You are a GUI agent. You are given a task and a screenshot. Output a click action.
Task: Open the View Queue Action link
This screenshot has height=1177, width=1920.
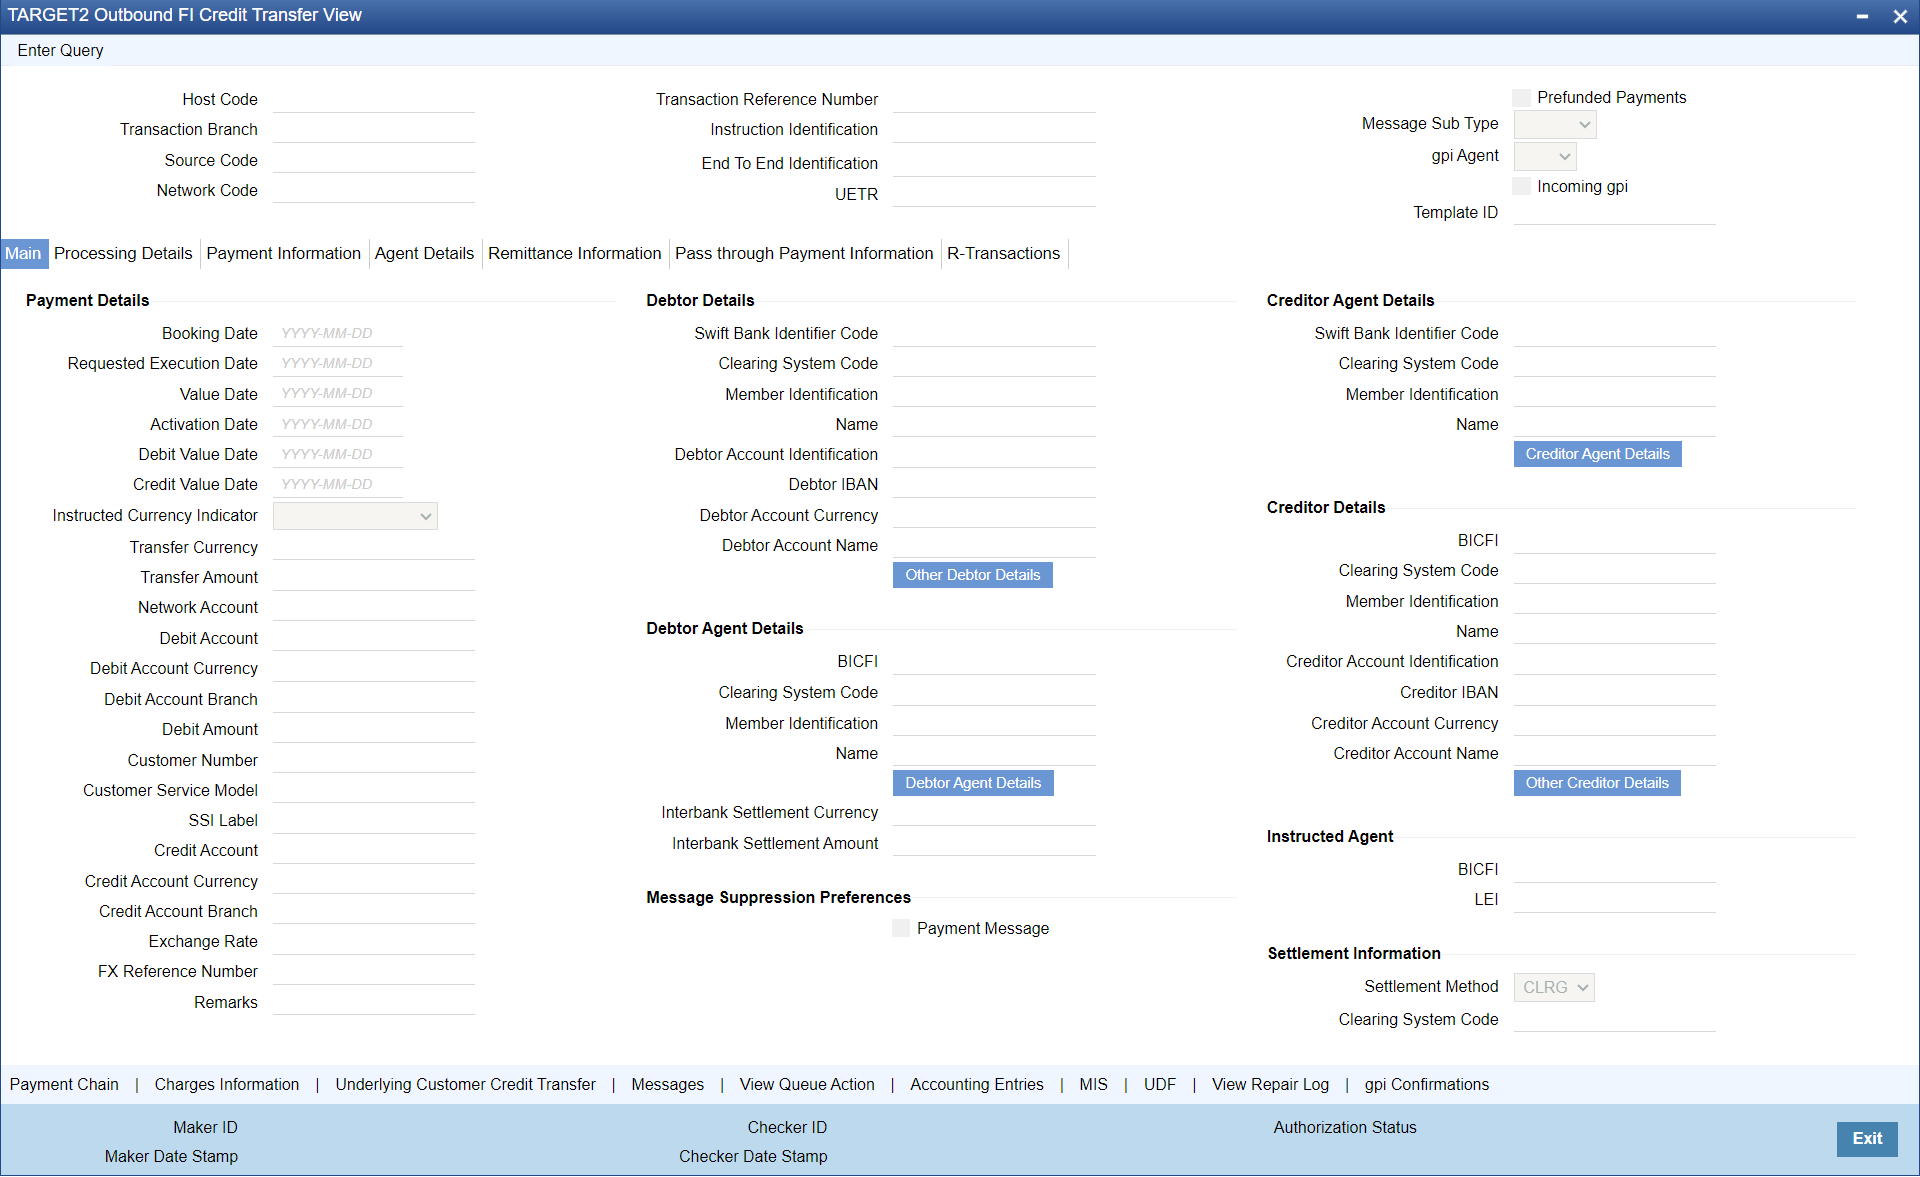click(807, 1085)
